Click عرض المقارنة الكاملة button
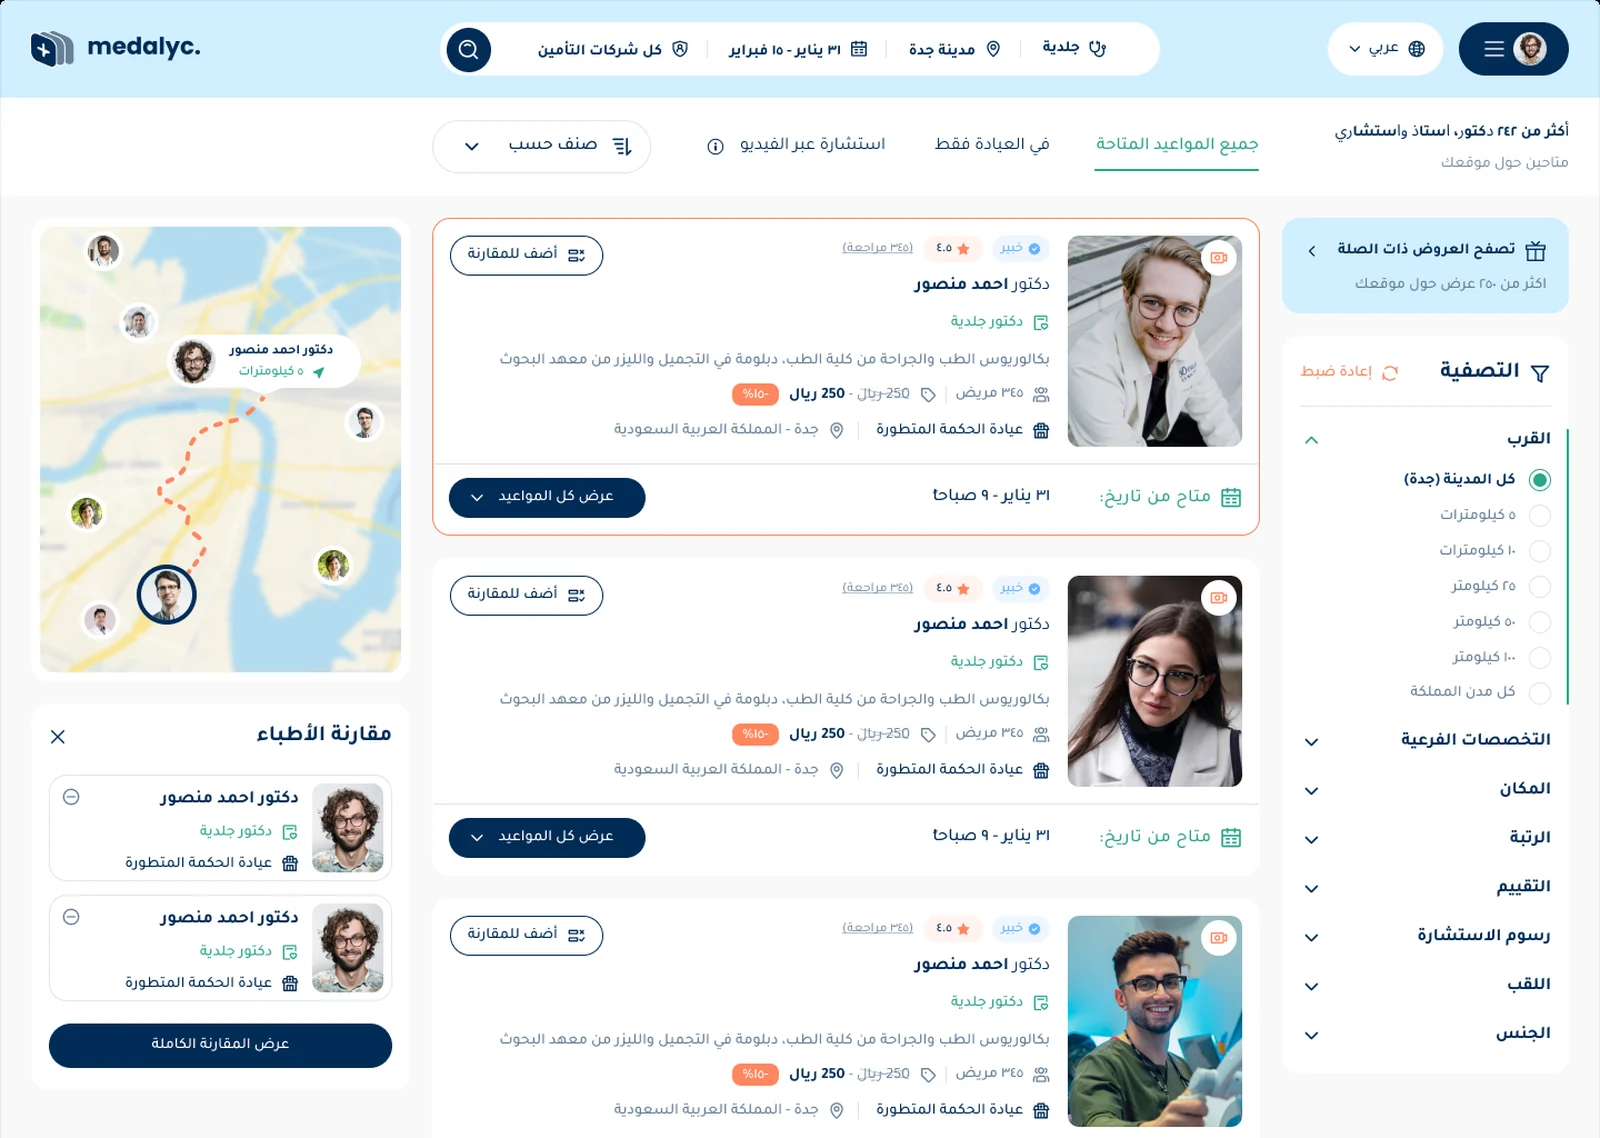Screen dimensions: 1600x1138 point(220,1045)
